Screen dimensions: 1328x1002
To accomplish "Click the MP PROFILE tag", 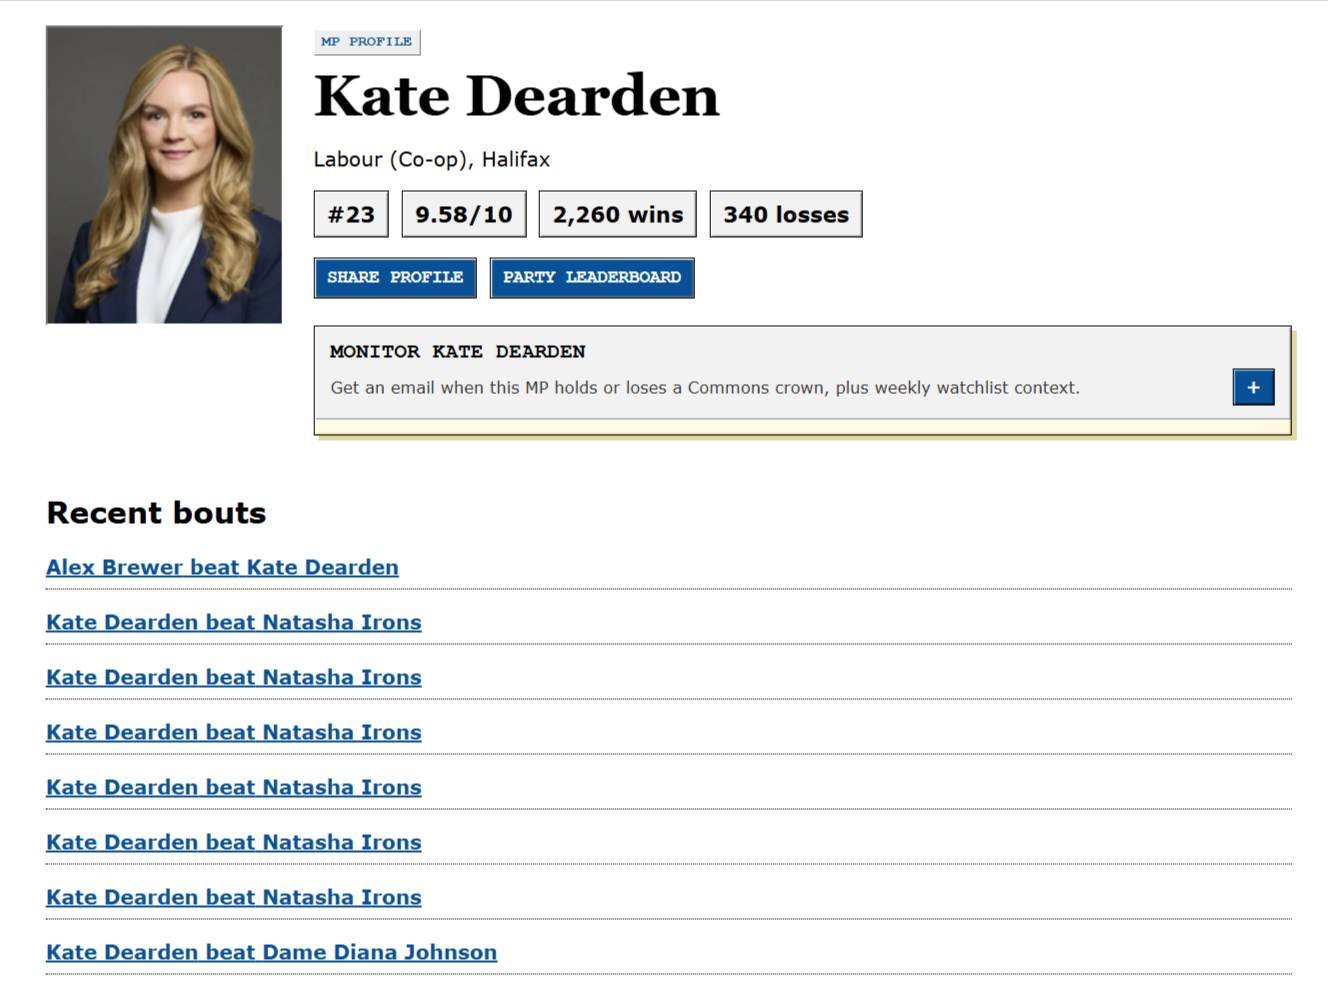I will [x=367, y=42].
